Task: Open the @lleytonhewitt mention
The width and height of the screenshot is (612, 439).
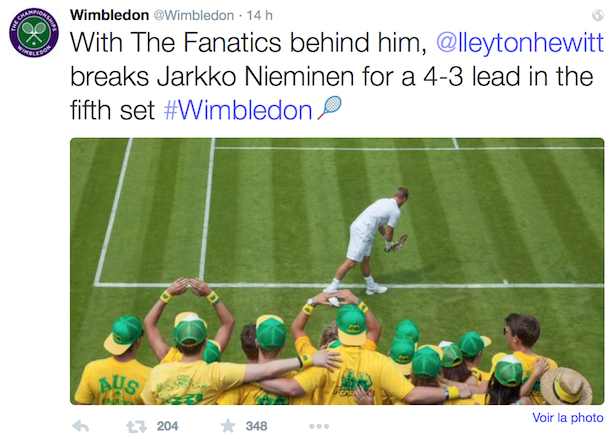Action: click(x=519, y=44)
